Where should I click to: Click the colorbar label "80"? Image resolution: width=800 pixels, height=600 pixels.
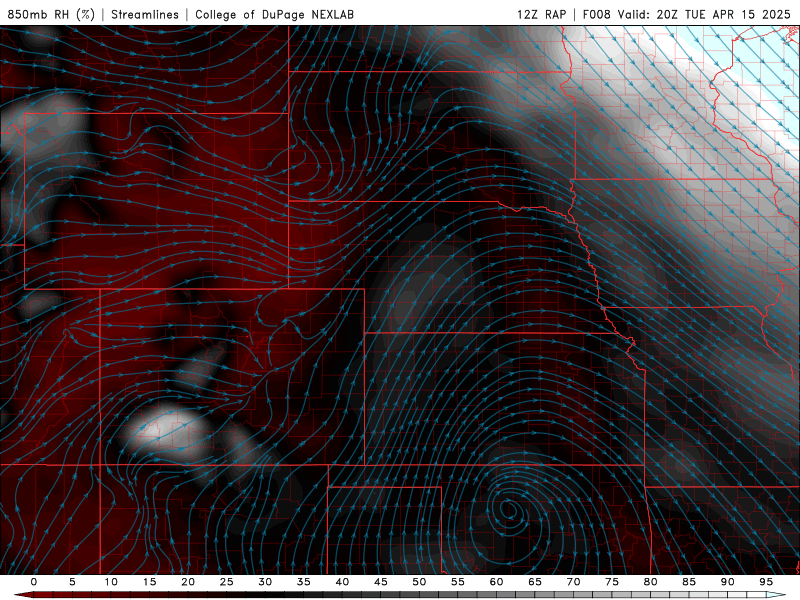(651, 582)
